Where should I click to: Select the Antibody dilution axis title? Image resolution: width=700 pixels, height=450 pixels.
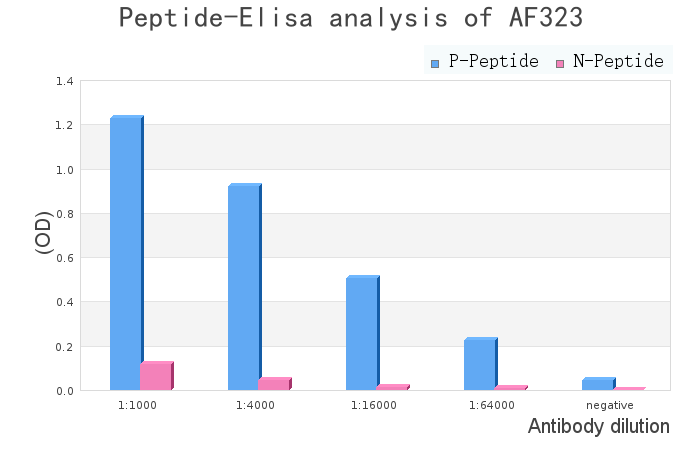(598, 427)
